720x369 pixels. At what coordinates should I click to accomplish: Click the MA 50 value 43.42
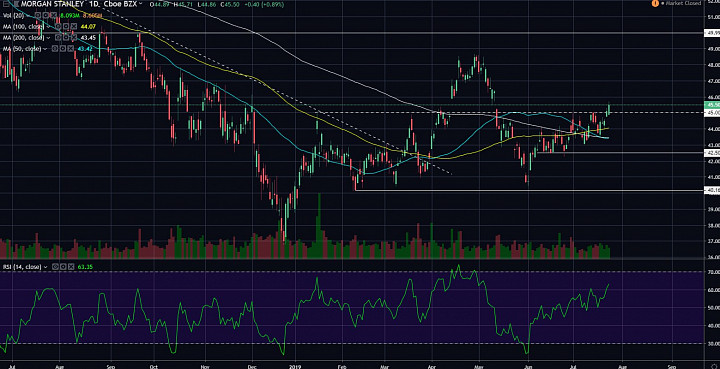[x=84, y=49]
